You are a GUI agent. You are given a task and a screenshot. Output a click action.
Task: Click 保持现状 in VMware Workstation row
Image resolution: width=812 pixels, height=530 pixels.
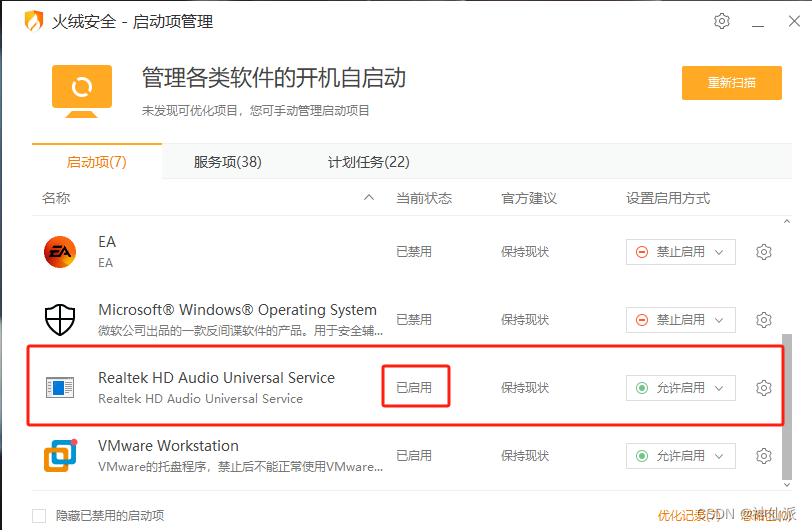(x=525, y=456)
